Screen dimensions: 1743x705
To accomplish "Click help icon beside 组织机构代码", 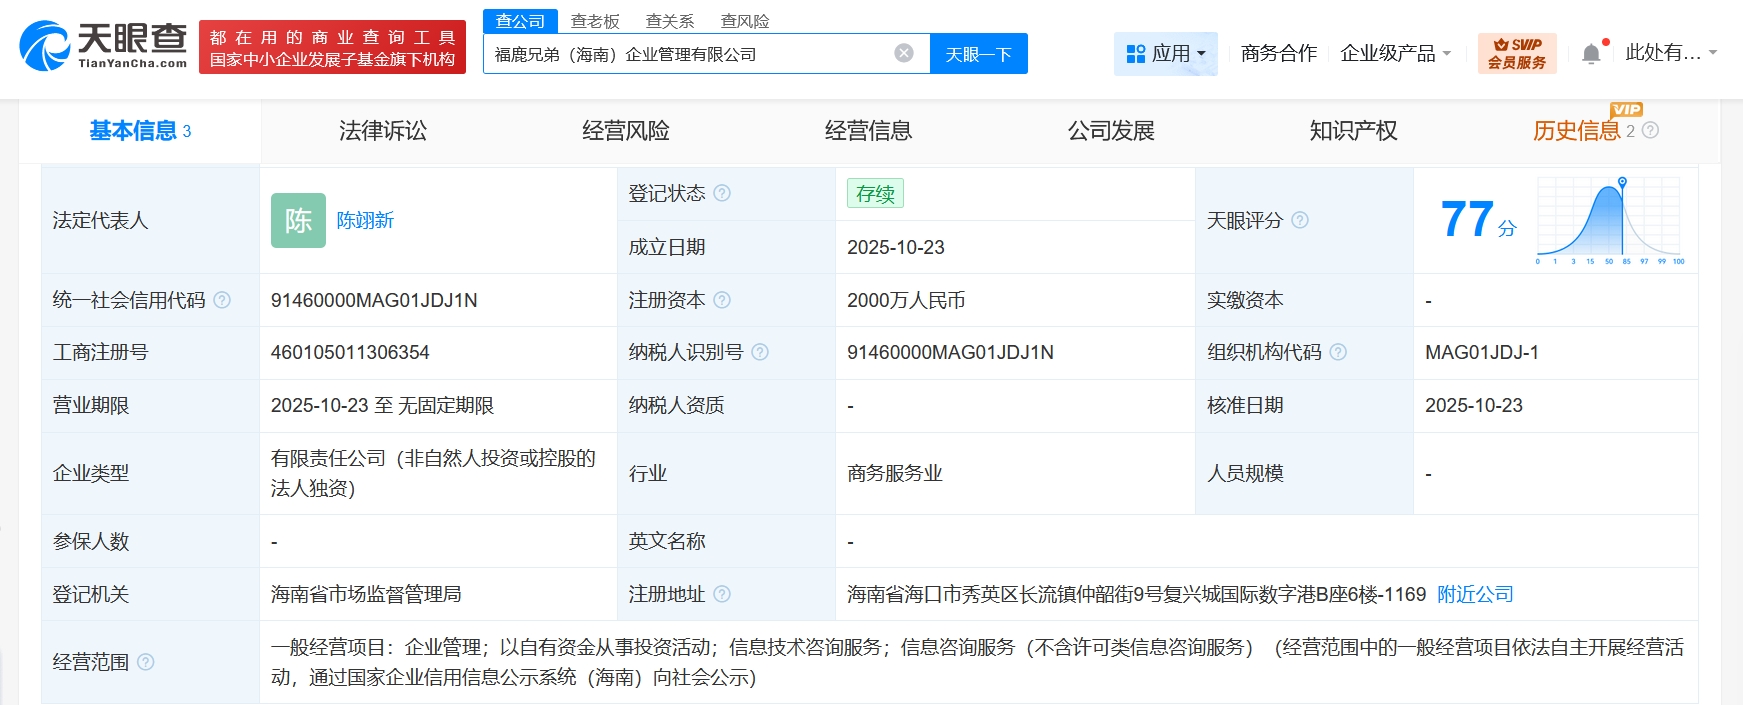I will pos(1338,352).
